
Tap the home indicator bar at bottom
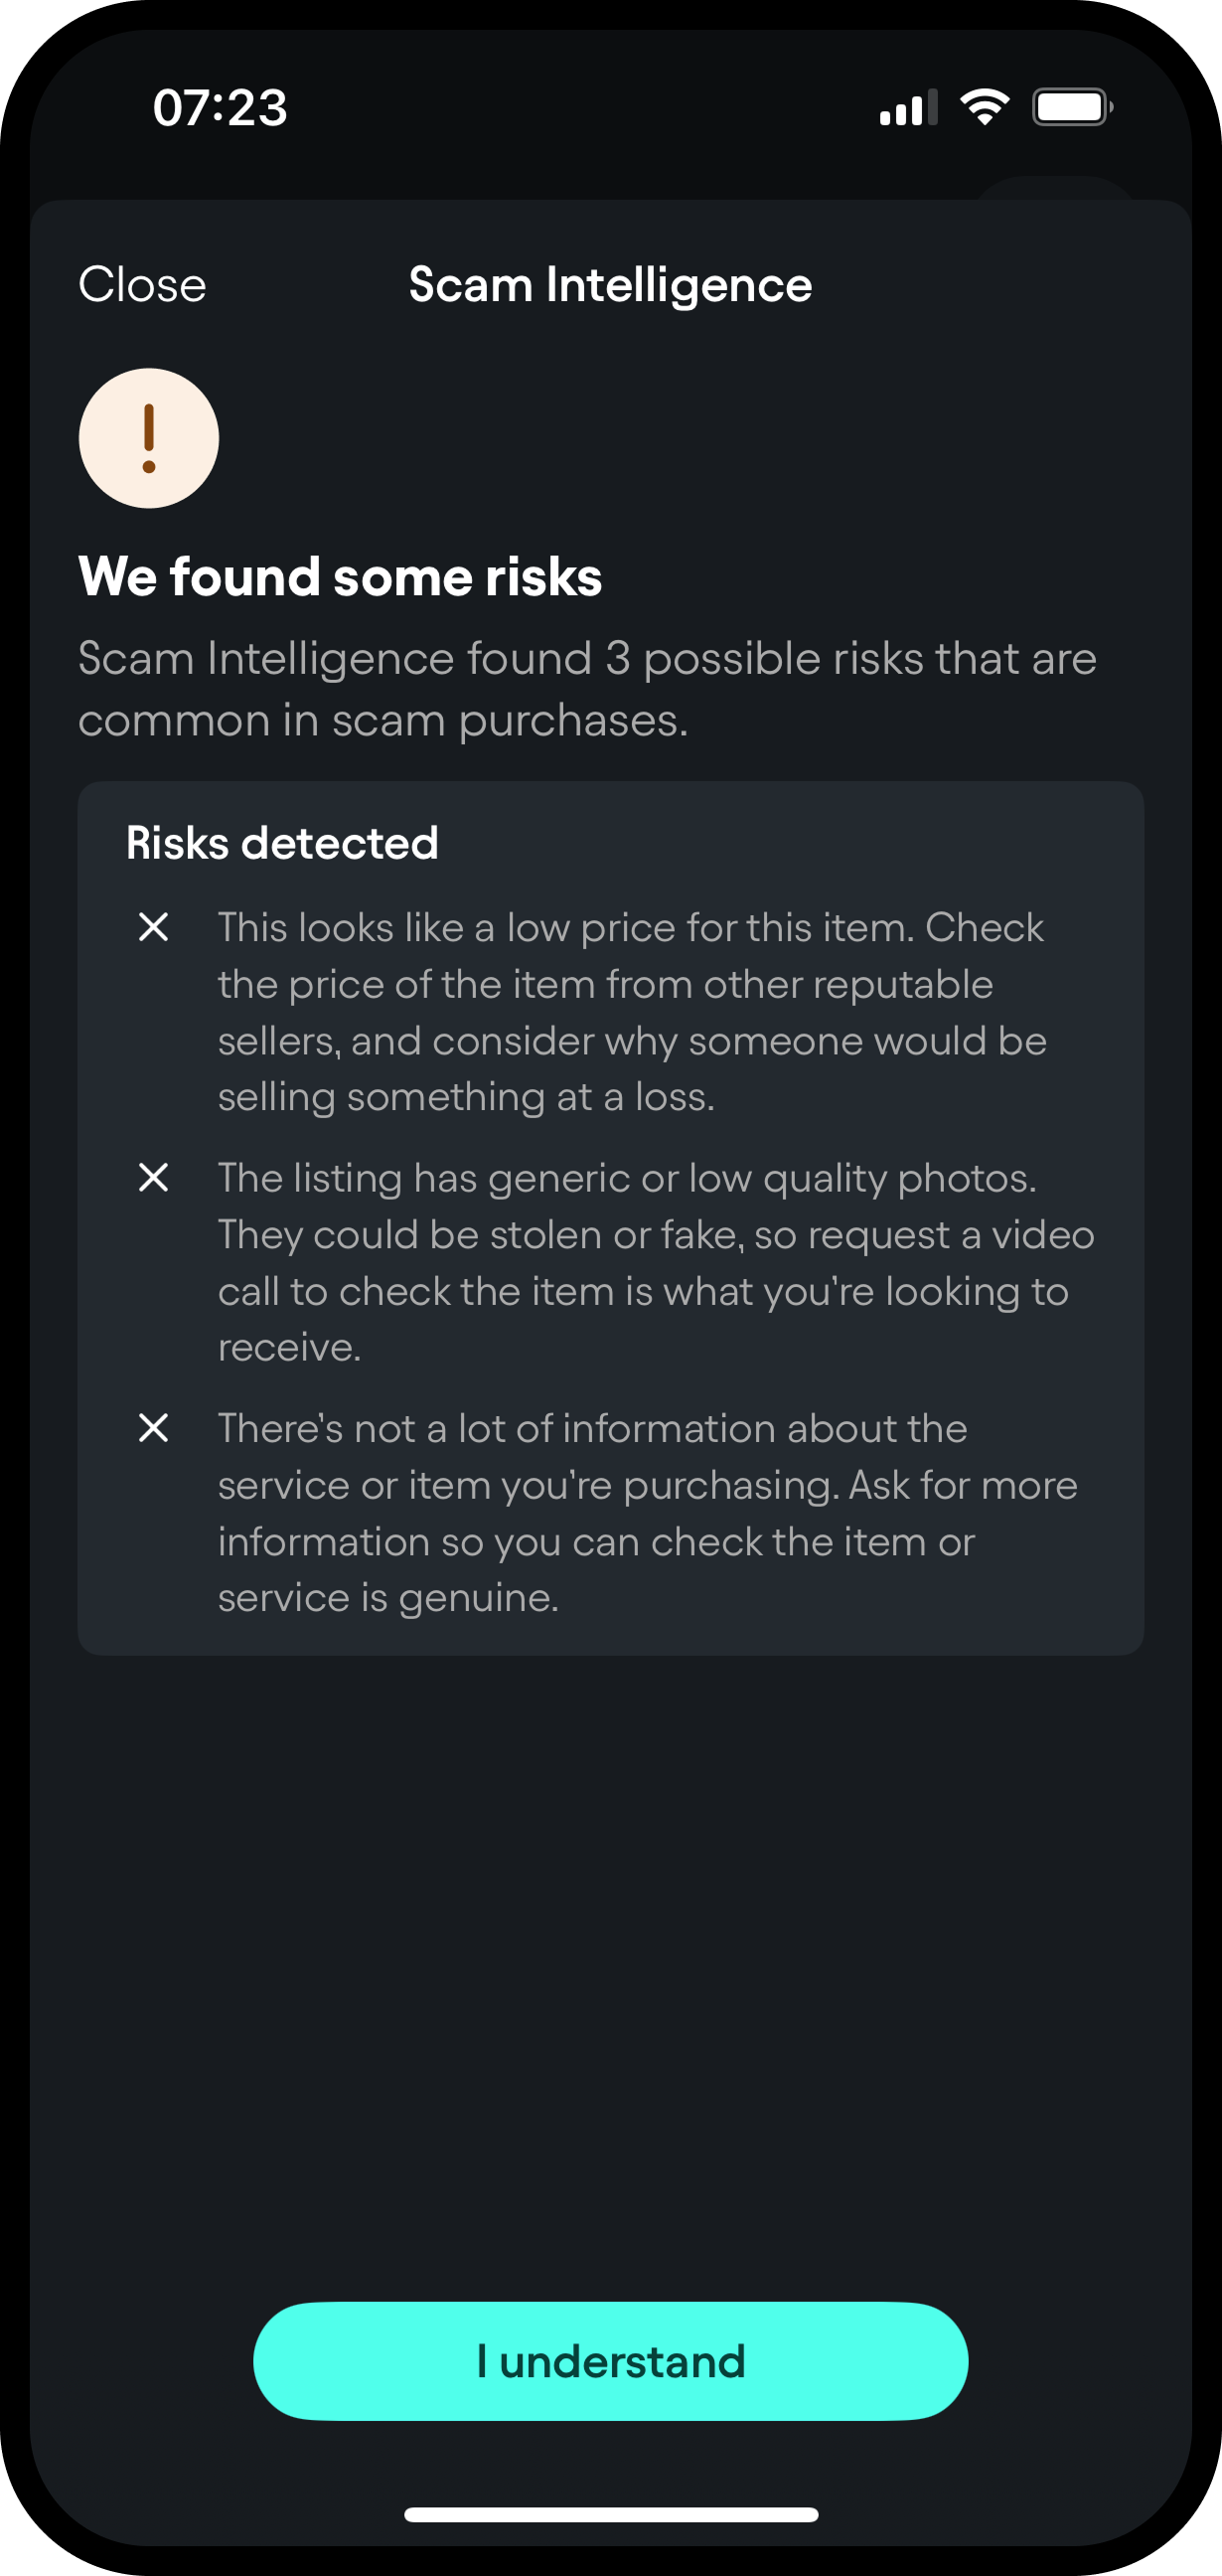pos(611,2514)
